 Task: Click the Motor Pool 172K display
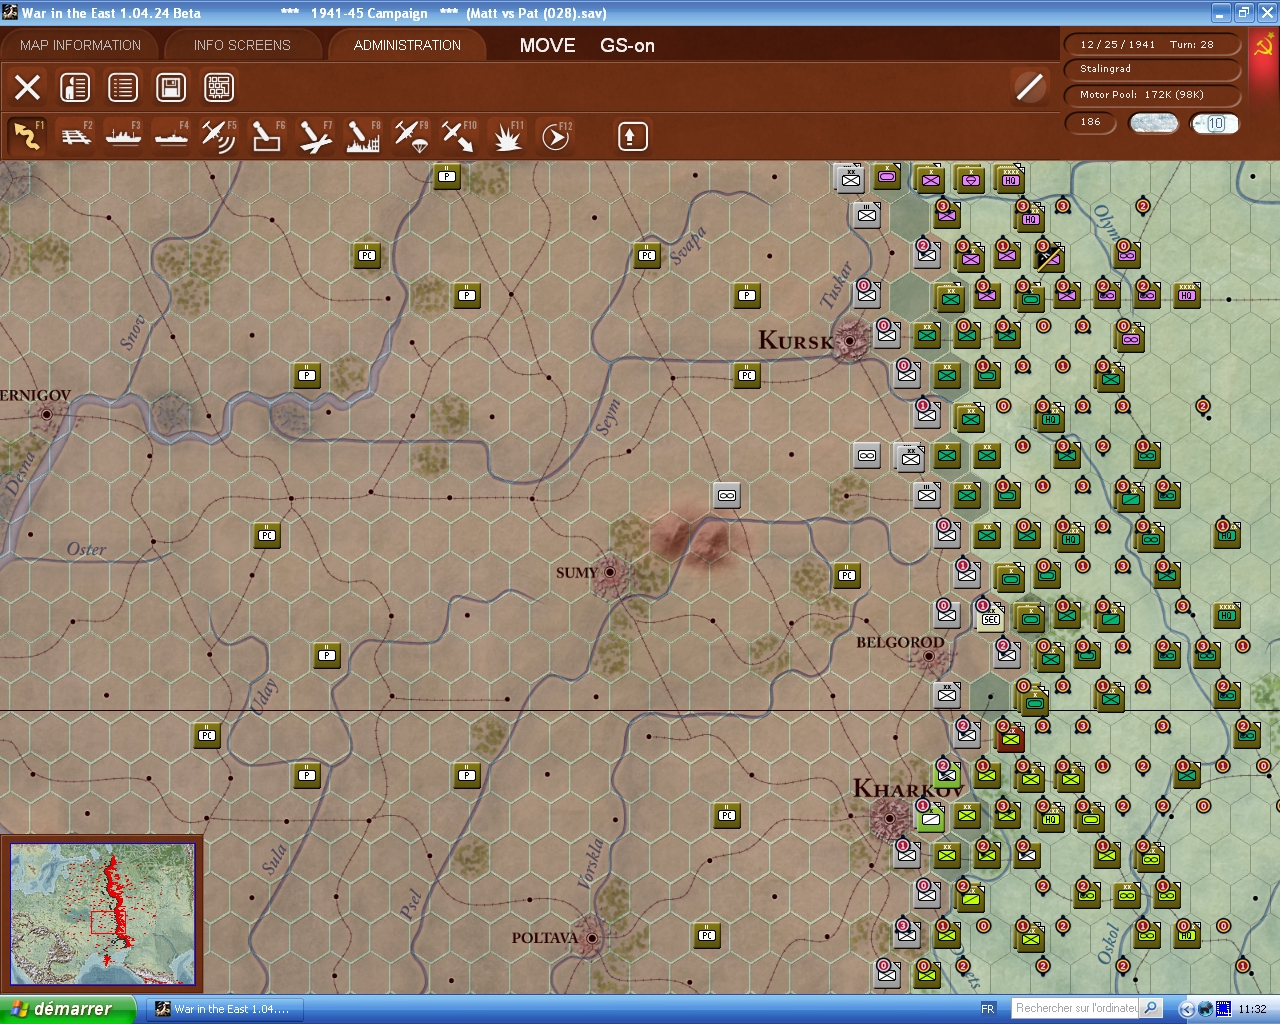(x=1152, y=95)
